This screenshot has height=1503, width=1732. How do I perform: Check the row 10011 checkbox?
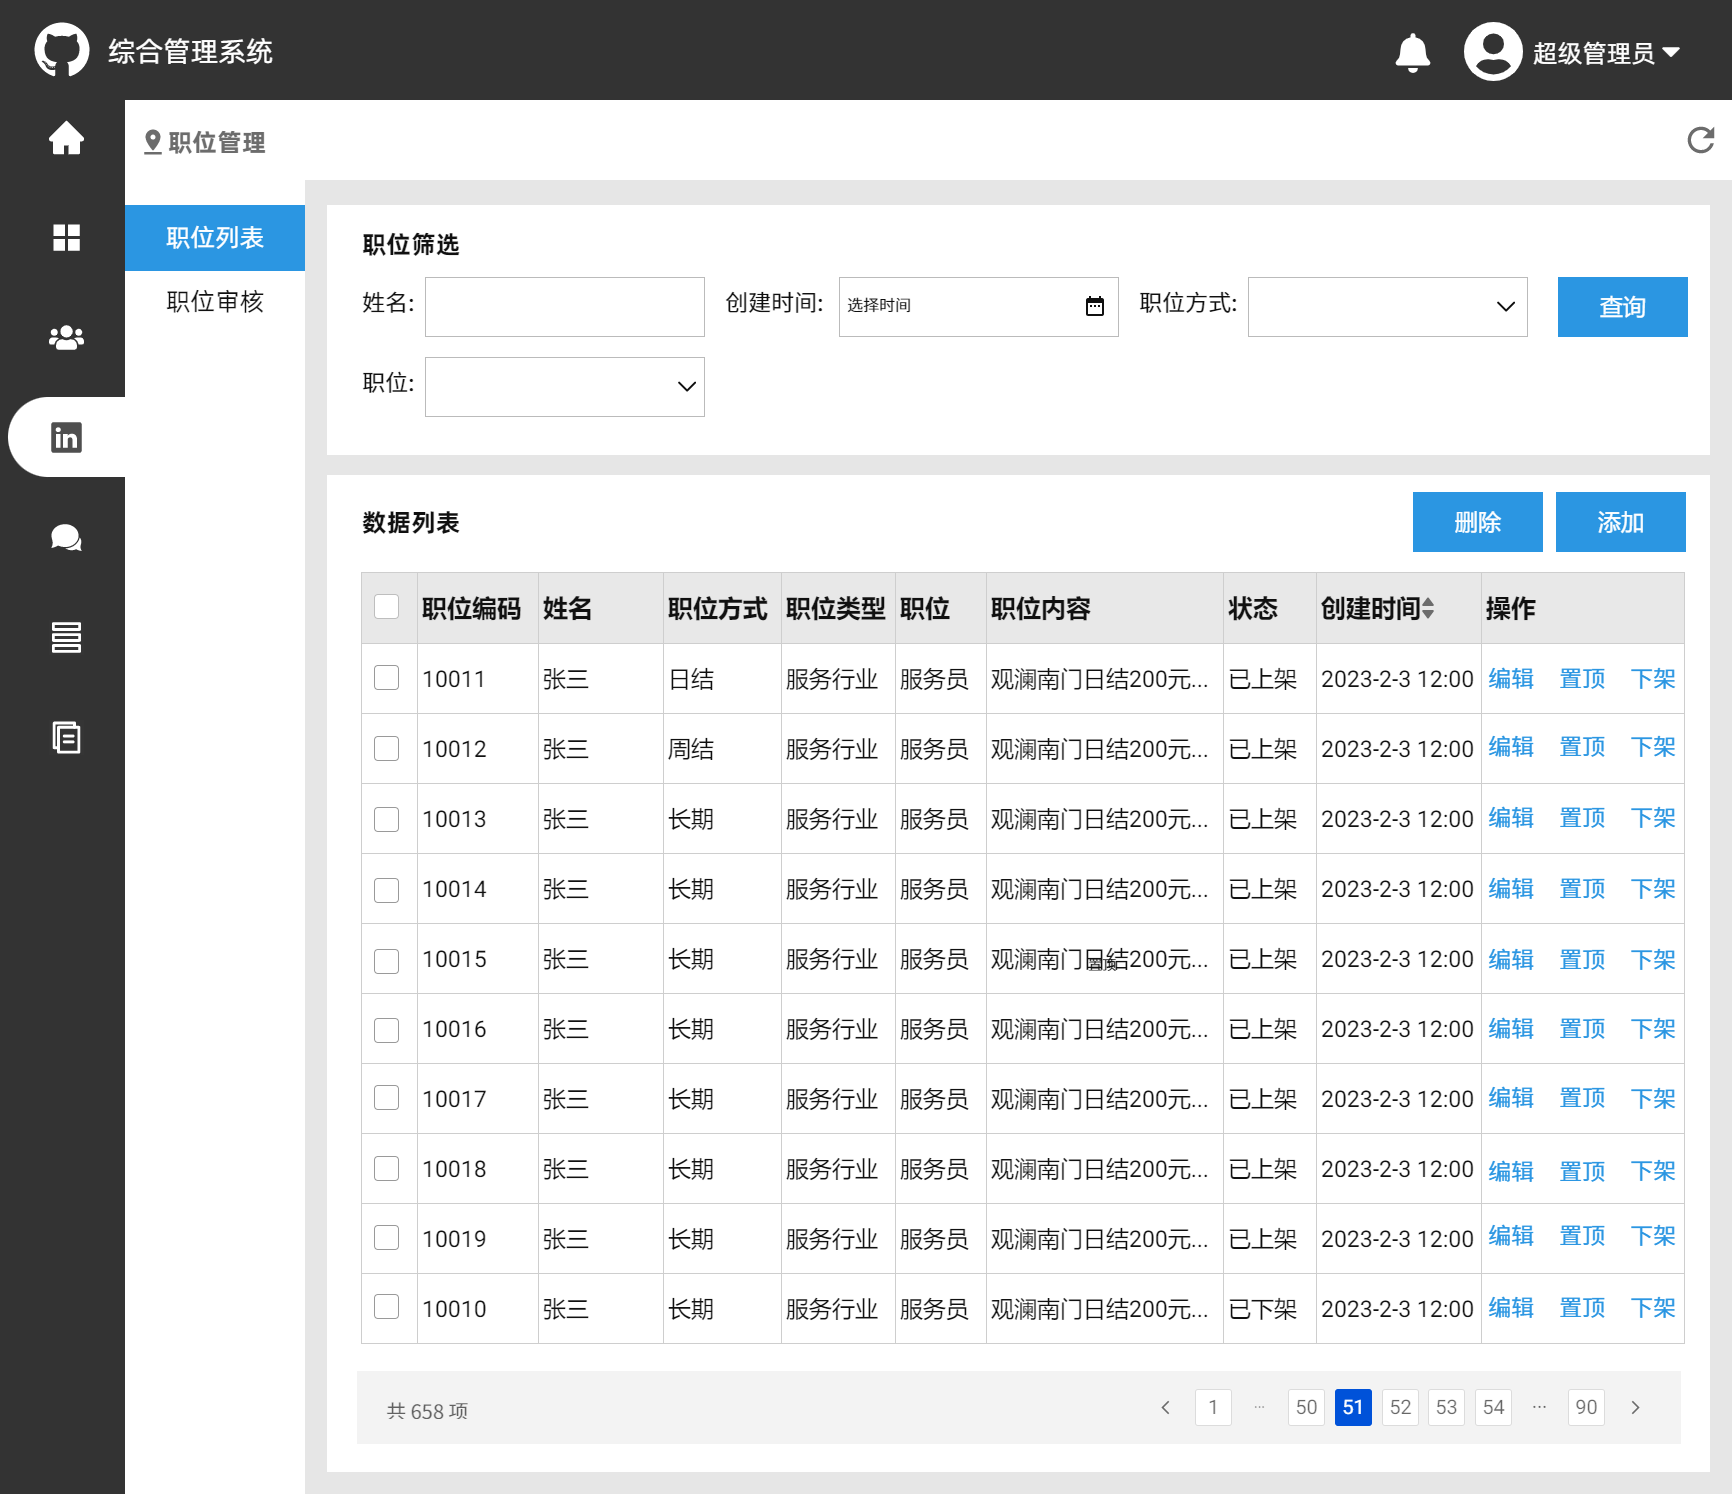click(x=386, y=678)
